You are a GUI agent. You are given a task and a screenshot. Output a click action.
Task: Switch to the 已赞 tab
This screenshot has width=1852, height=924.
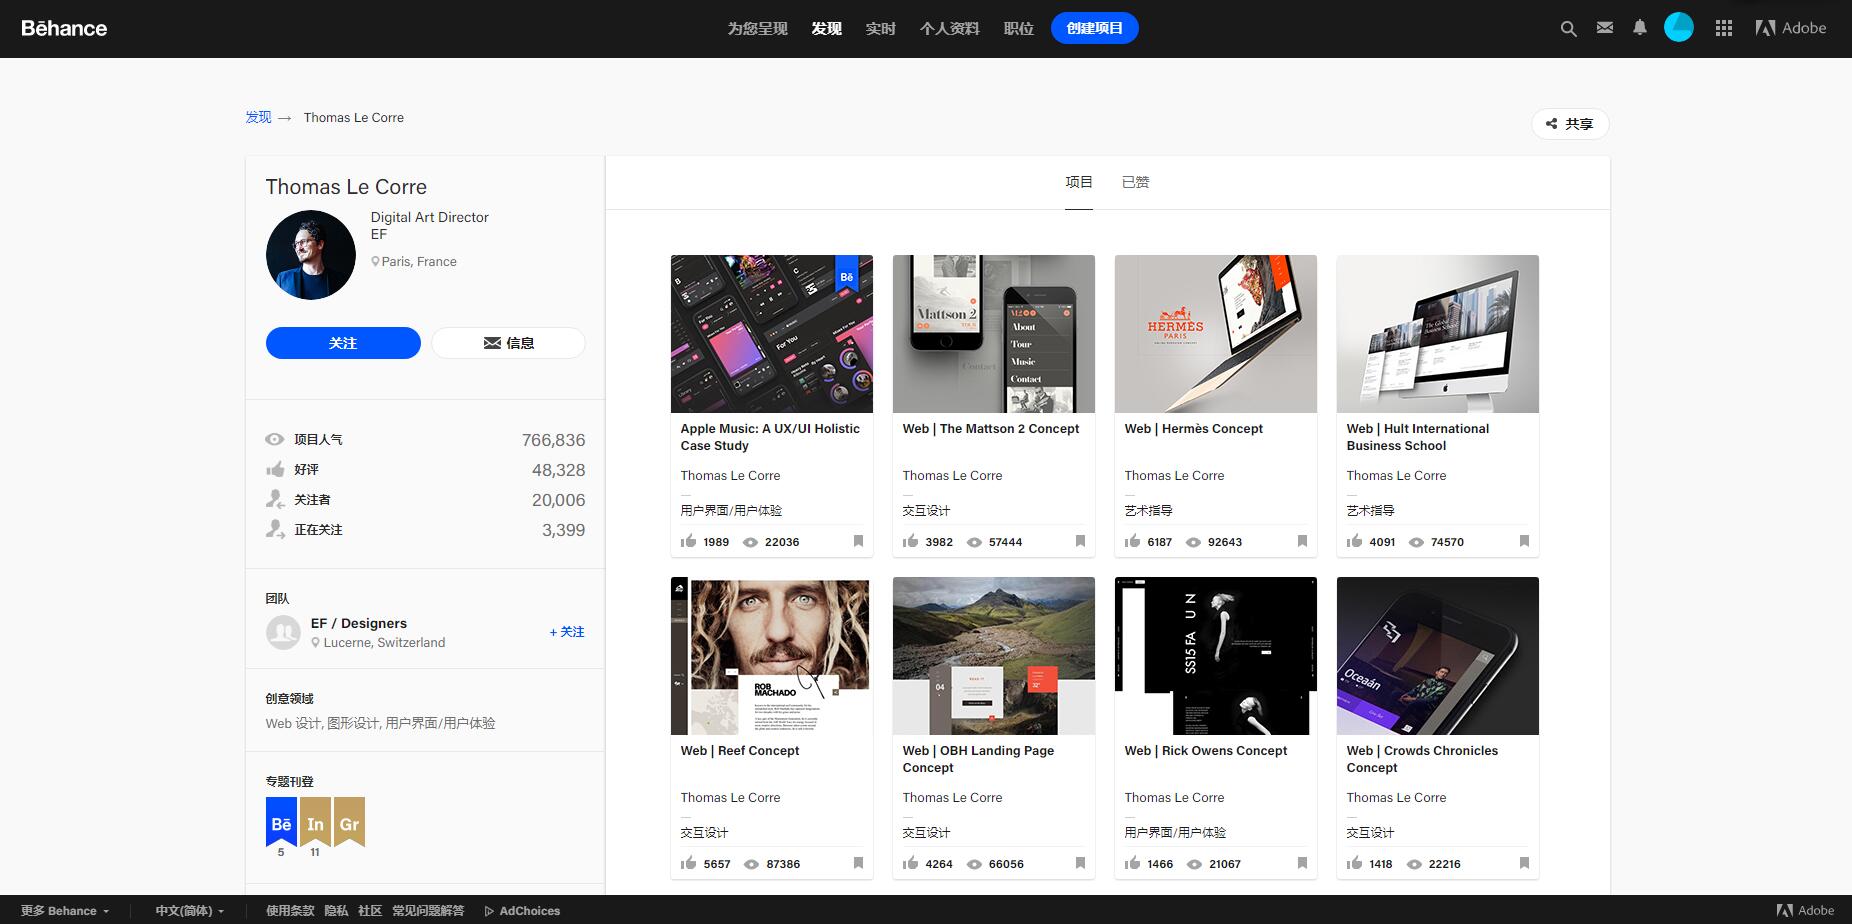pyautogui.click(x=1136, y=182)
